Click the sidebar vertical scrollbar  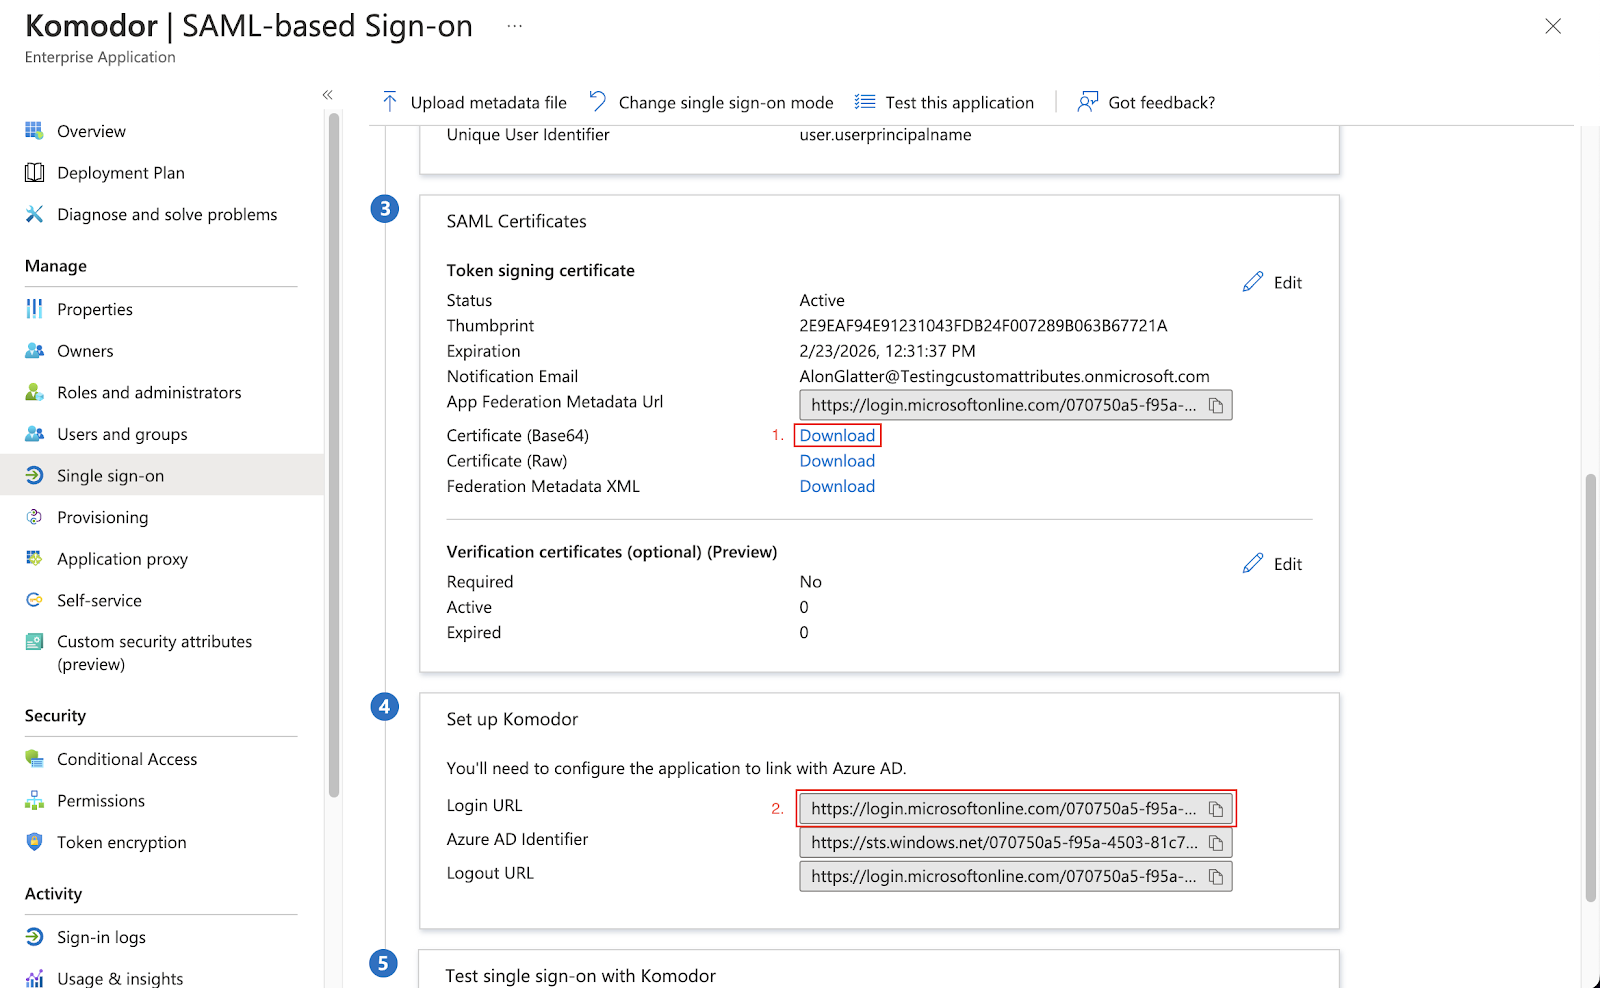pyautogui.click(x=334, y=455)
